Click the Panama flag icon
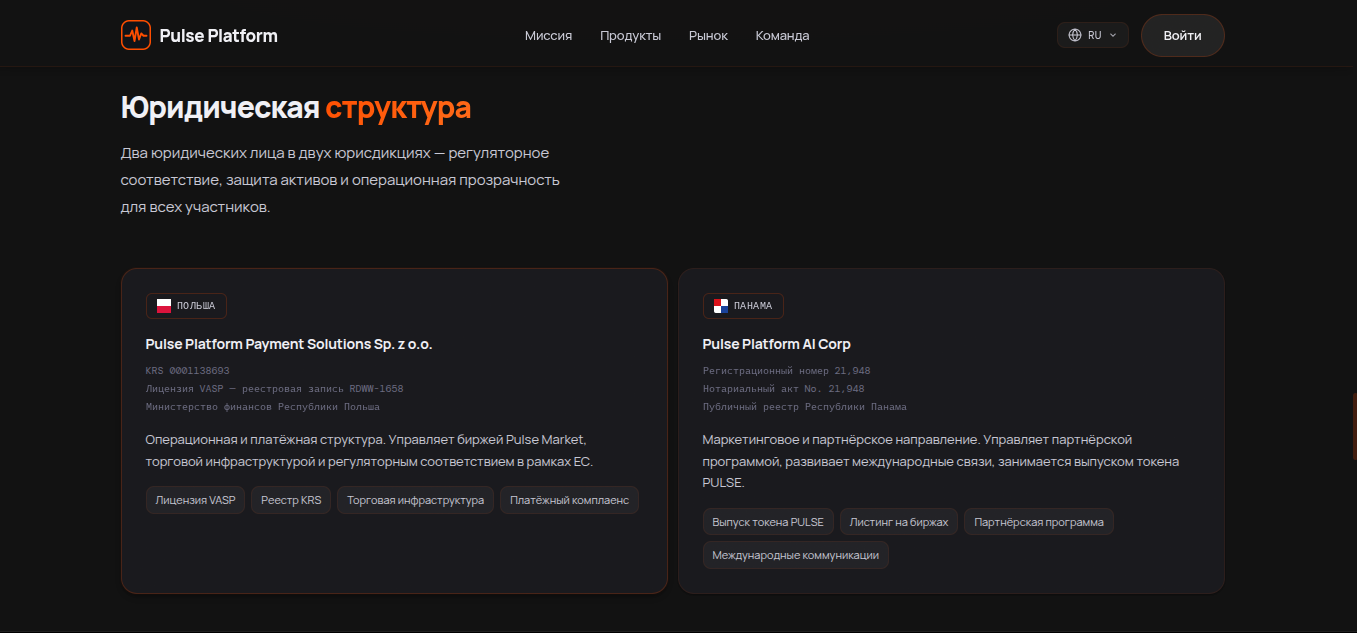This screenshot has height=633, width=1357. [x=721, y=306]
